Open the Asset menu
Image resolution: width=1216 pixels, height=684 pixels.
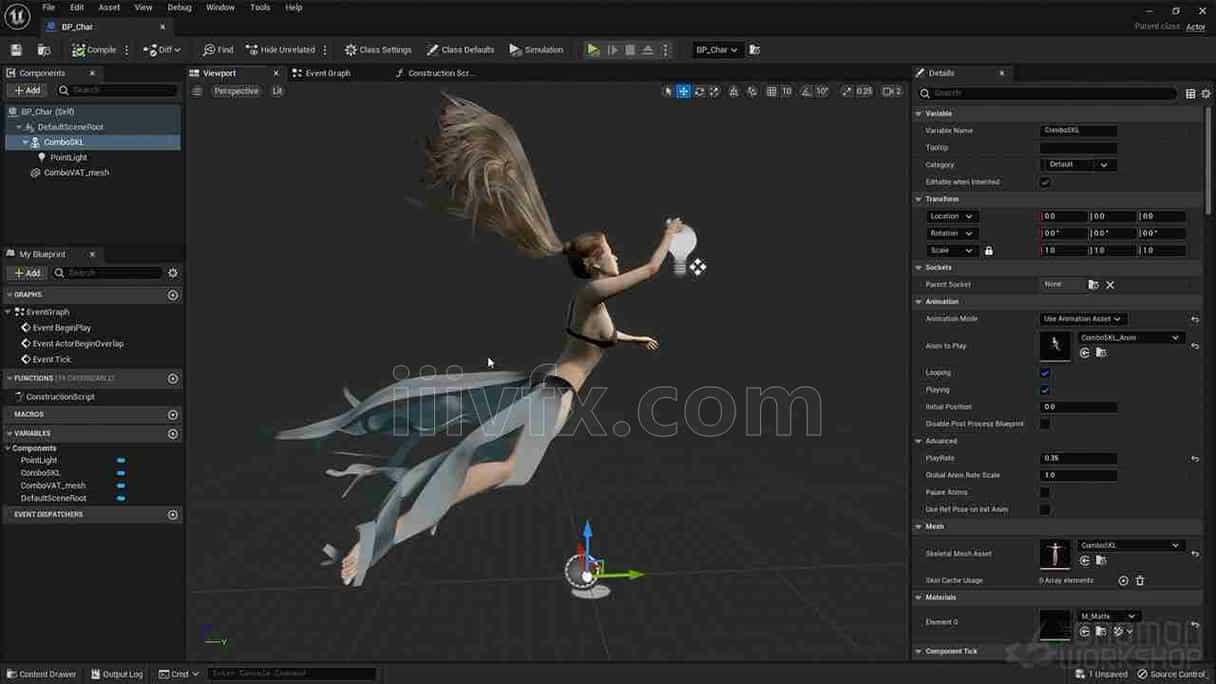coord(109,7)
